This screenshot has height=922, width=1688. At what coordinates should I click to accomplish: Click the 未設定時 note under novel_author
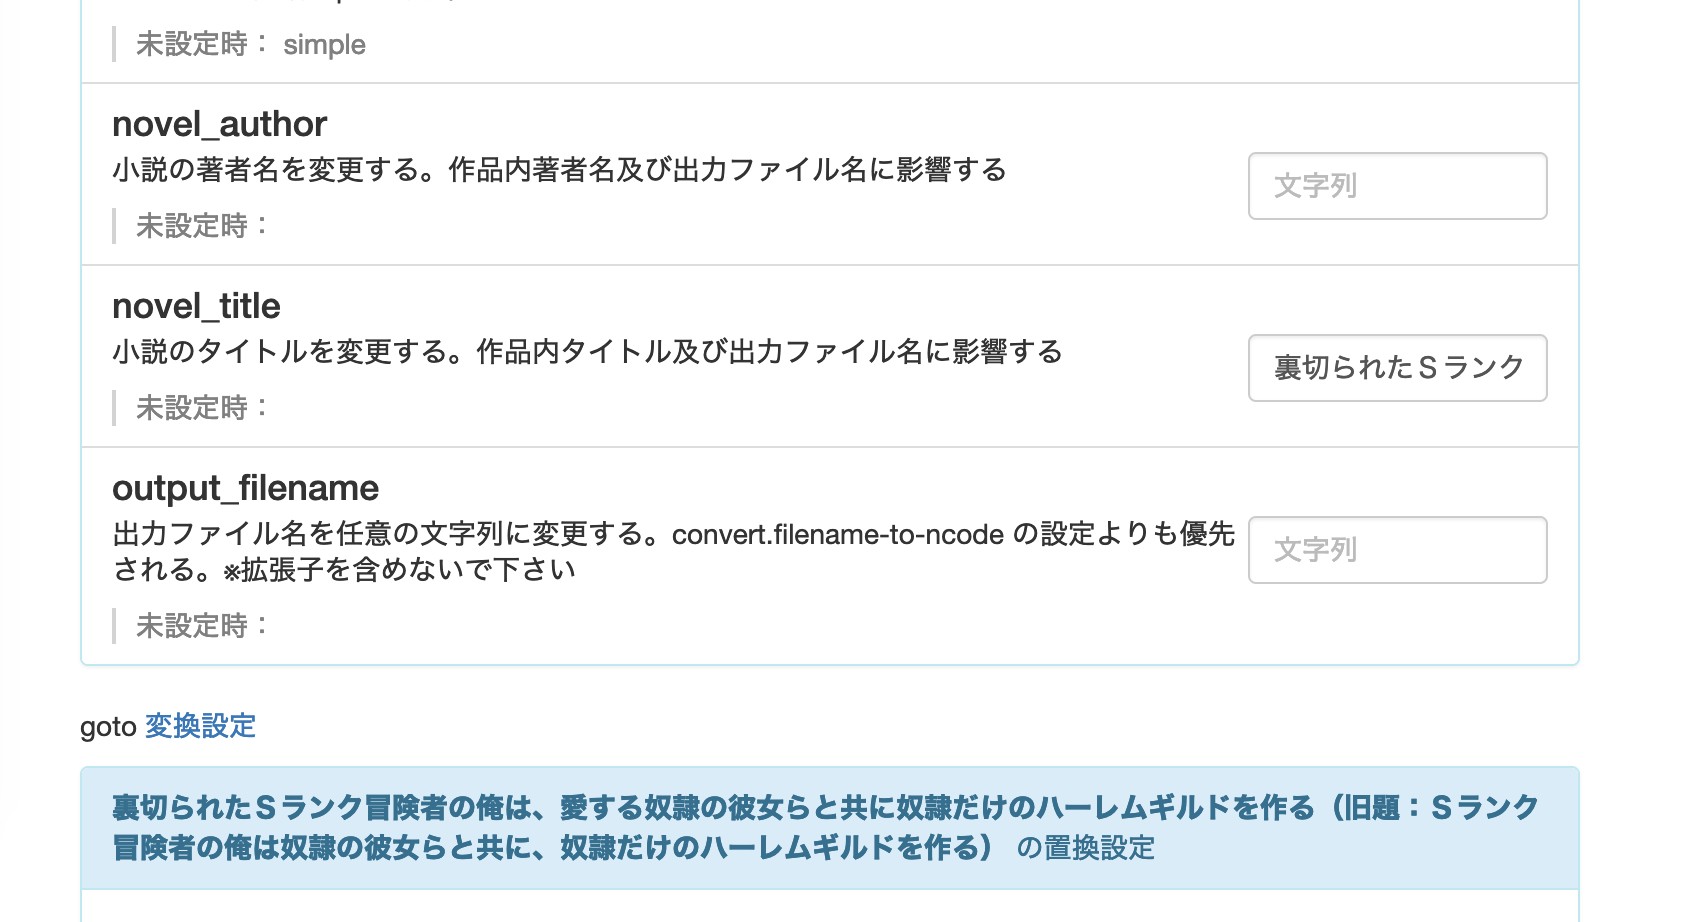[x=203, y=226]
